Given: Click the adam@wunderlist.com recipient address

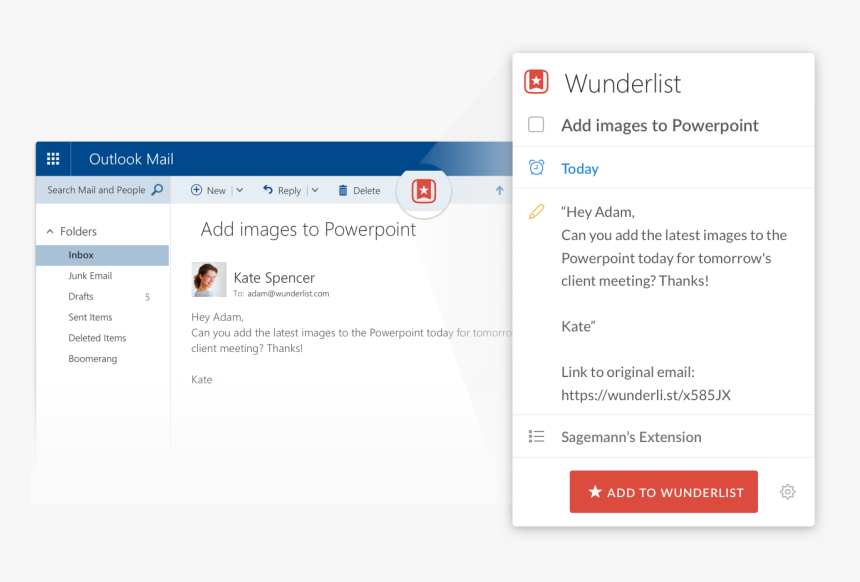Looking at the screenshot, I should click(288, 293).
